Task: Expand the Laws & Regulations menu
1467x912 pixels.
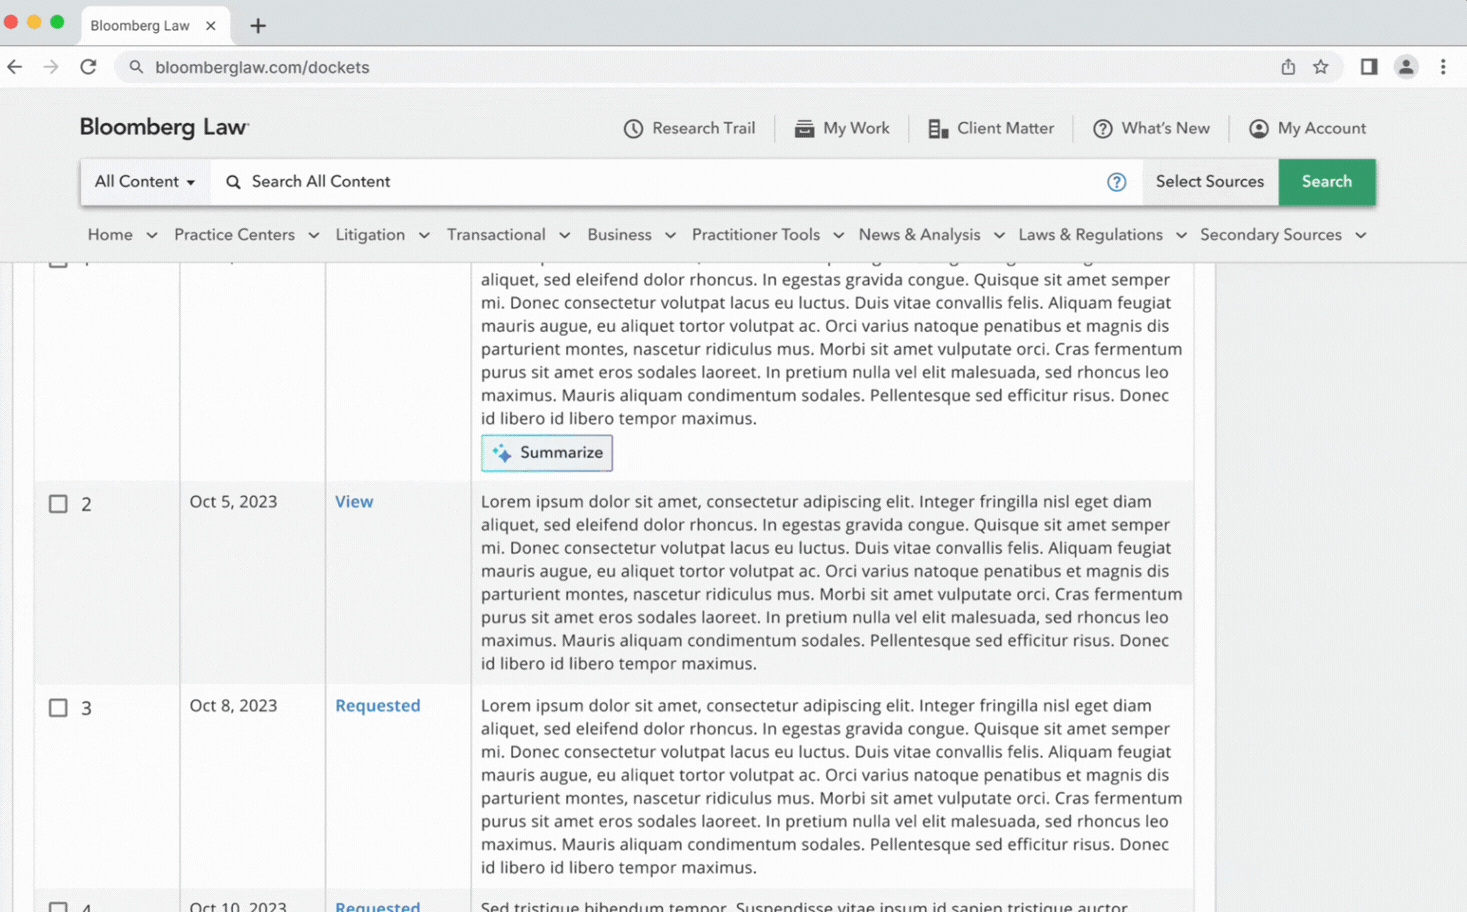Action: [x=1091, y=234]
